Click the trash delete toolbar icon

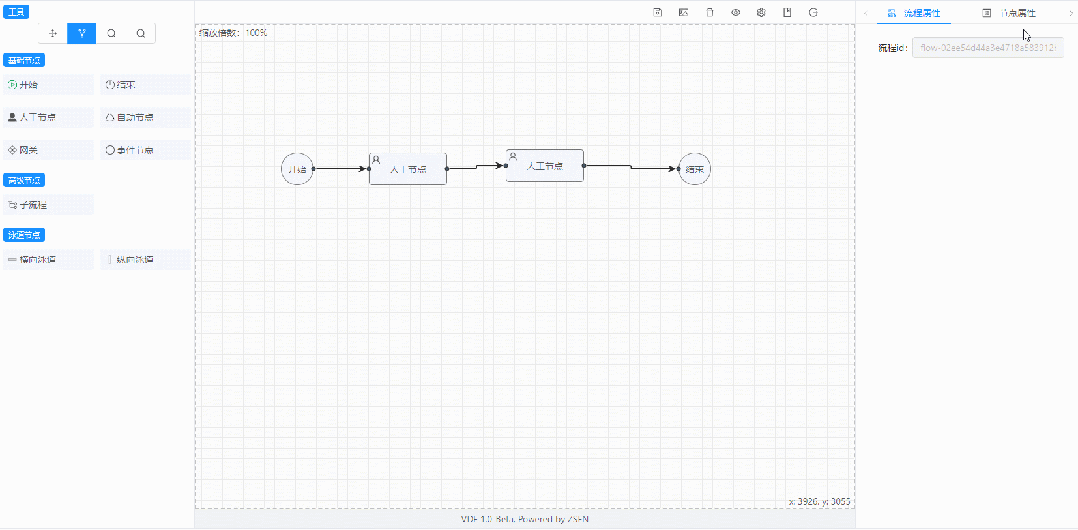710,12
